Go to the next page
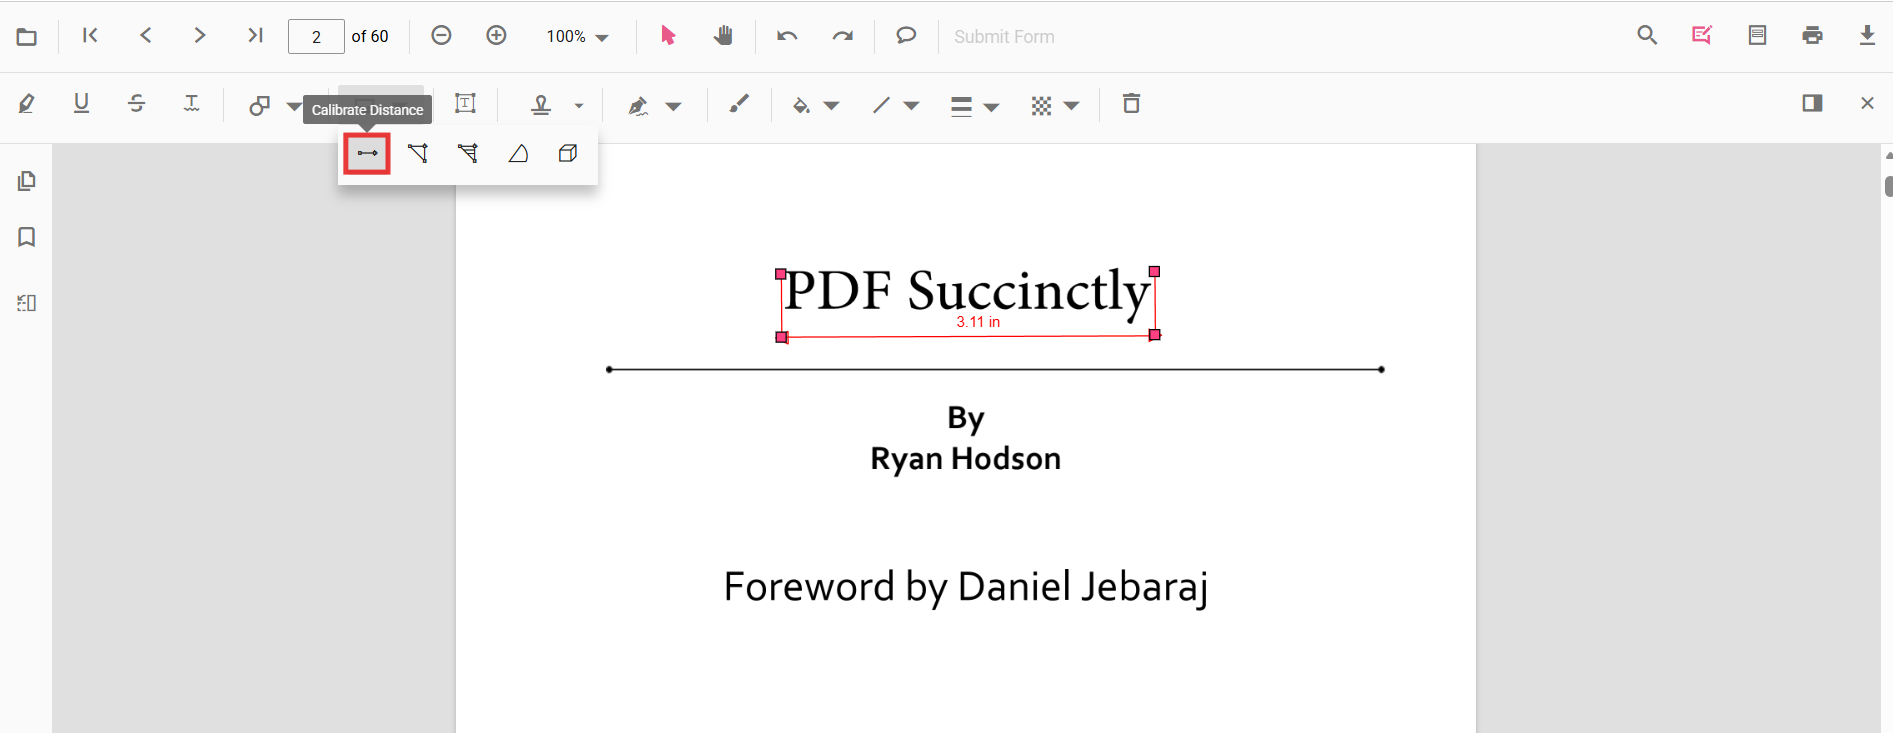This screenshot has width=1893, height=733. [x=200, y=36]
